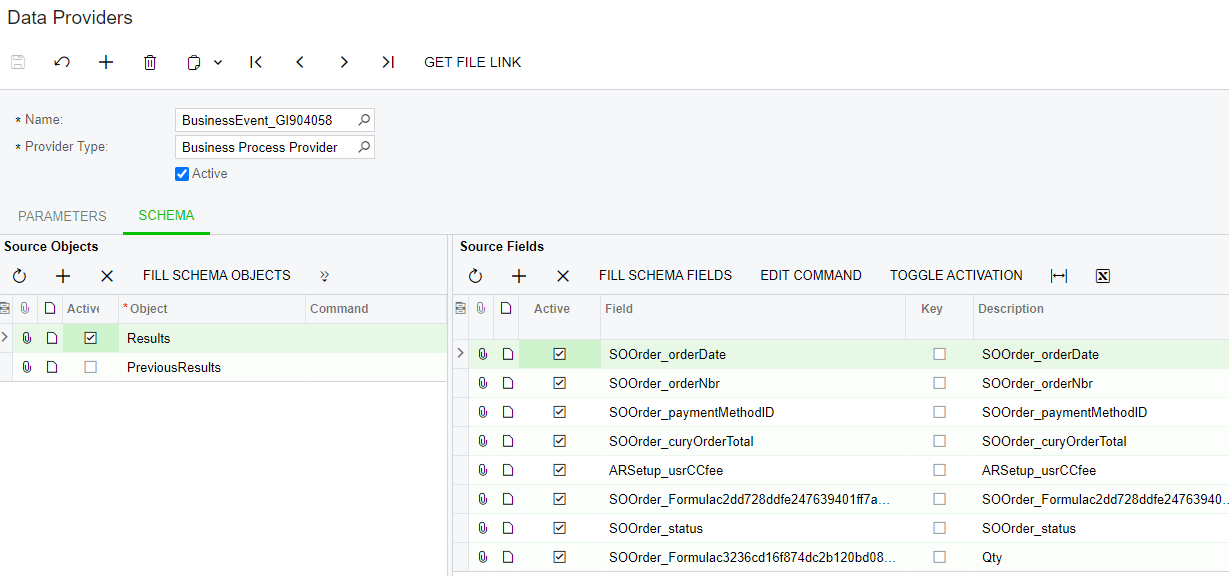The image size is (1229, 576).
Task: Add a new data provider record
Action: click(106, 62)
